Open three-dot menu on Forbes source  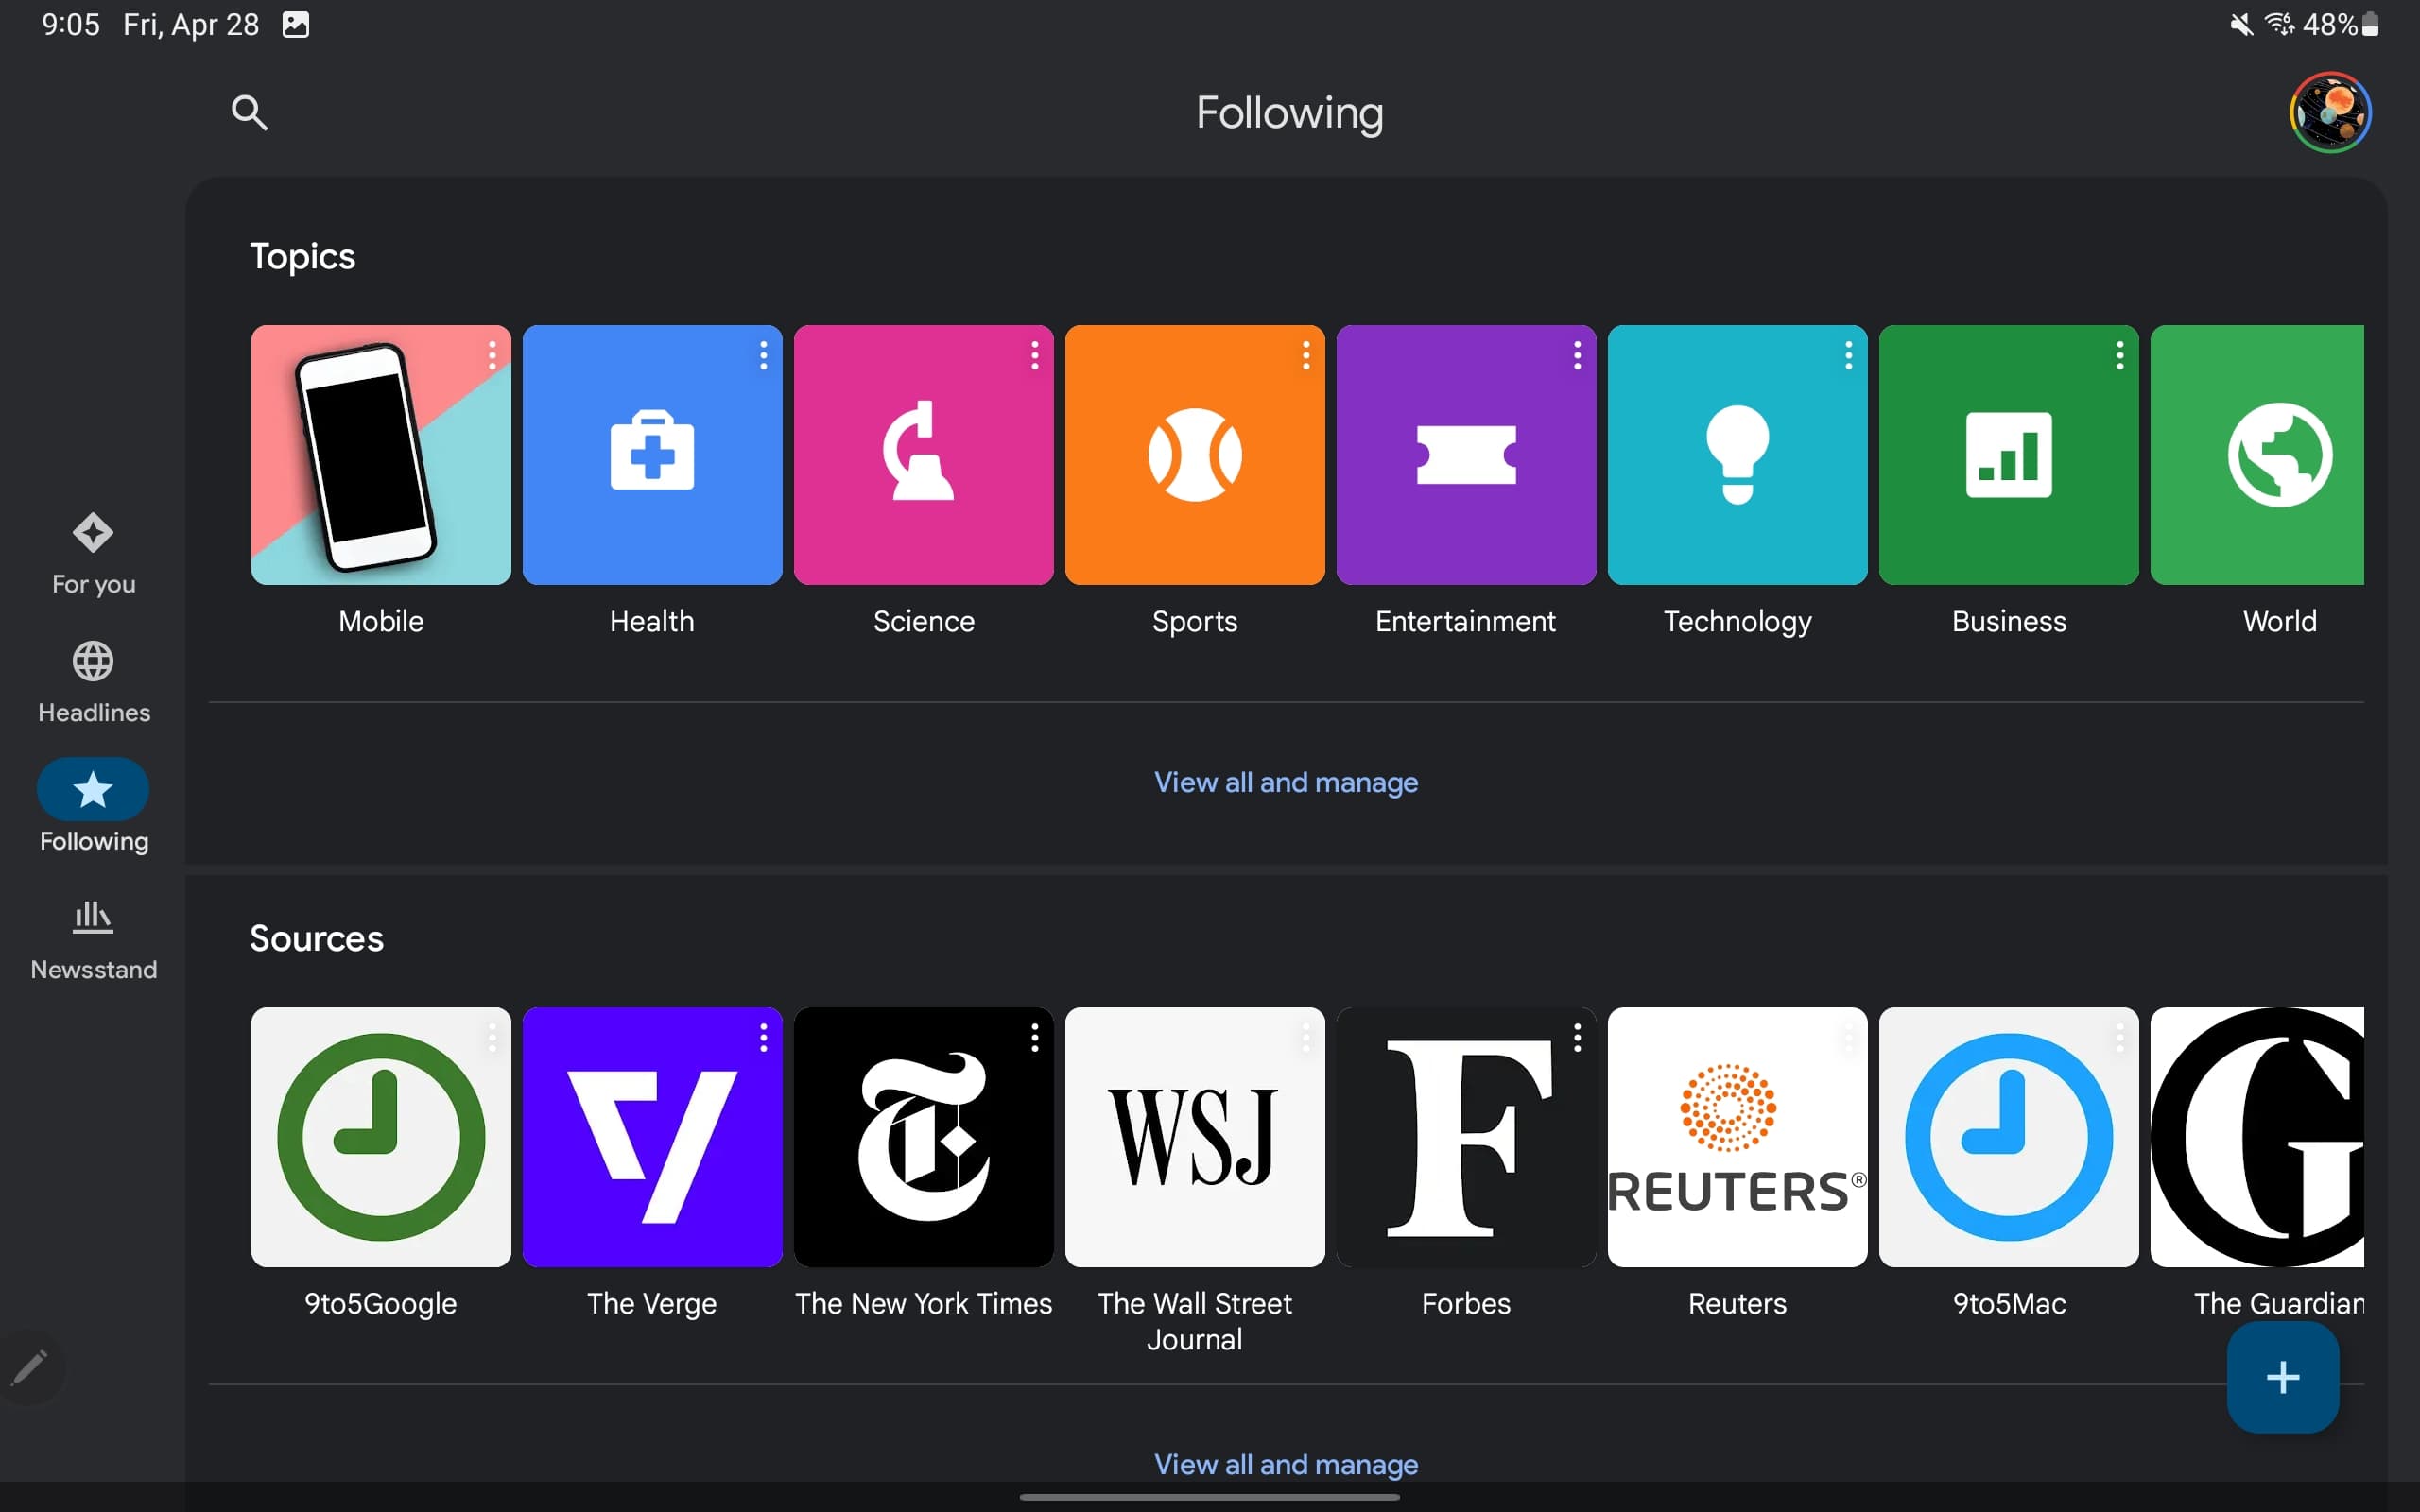coord(1577,1037)
